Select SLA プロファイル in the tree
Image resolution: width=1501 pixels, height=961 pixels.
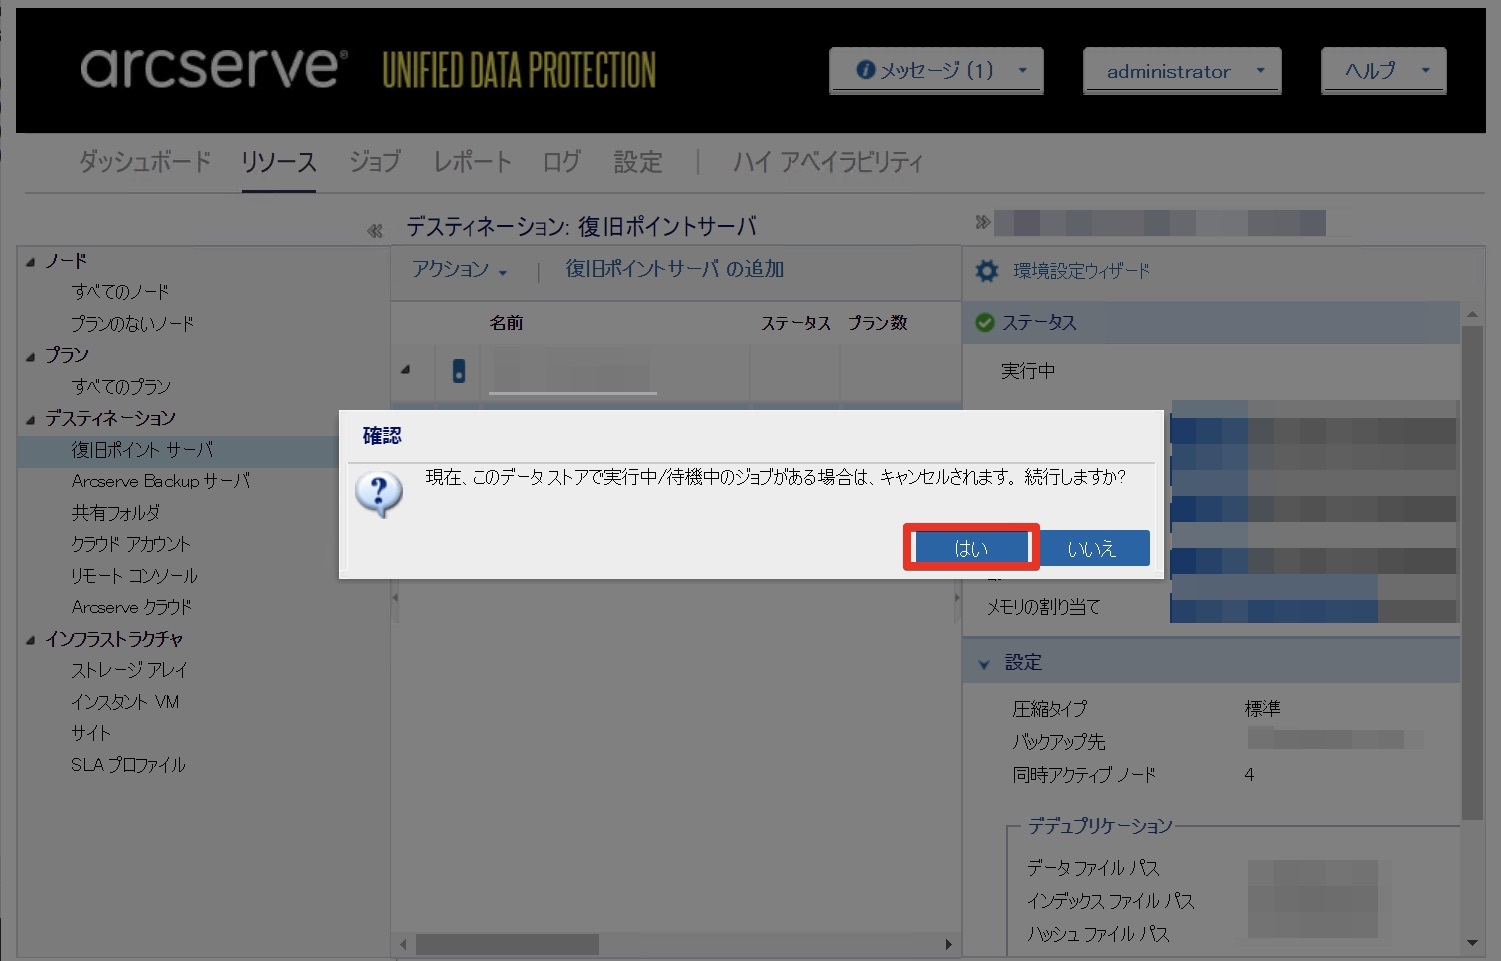(x=128, y=765)
